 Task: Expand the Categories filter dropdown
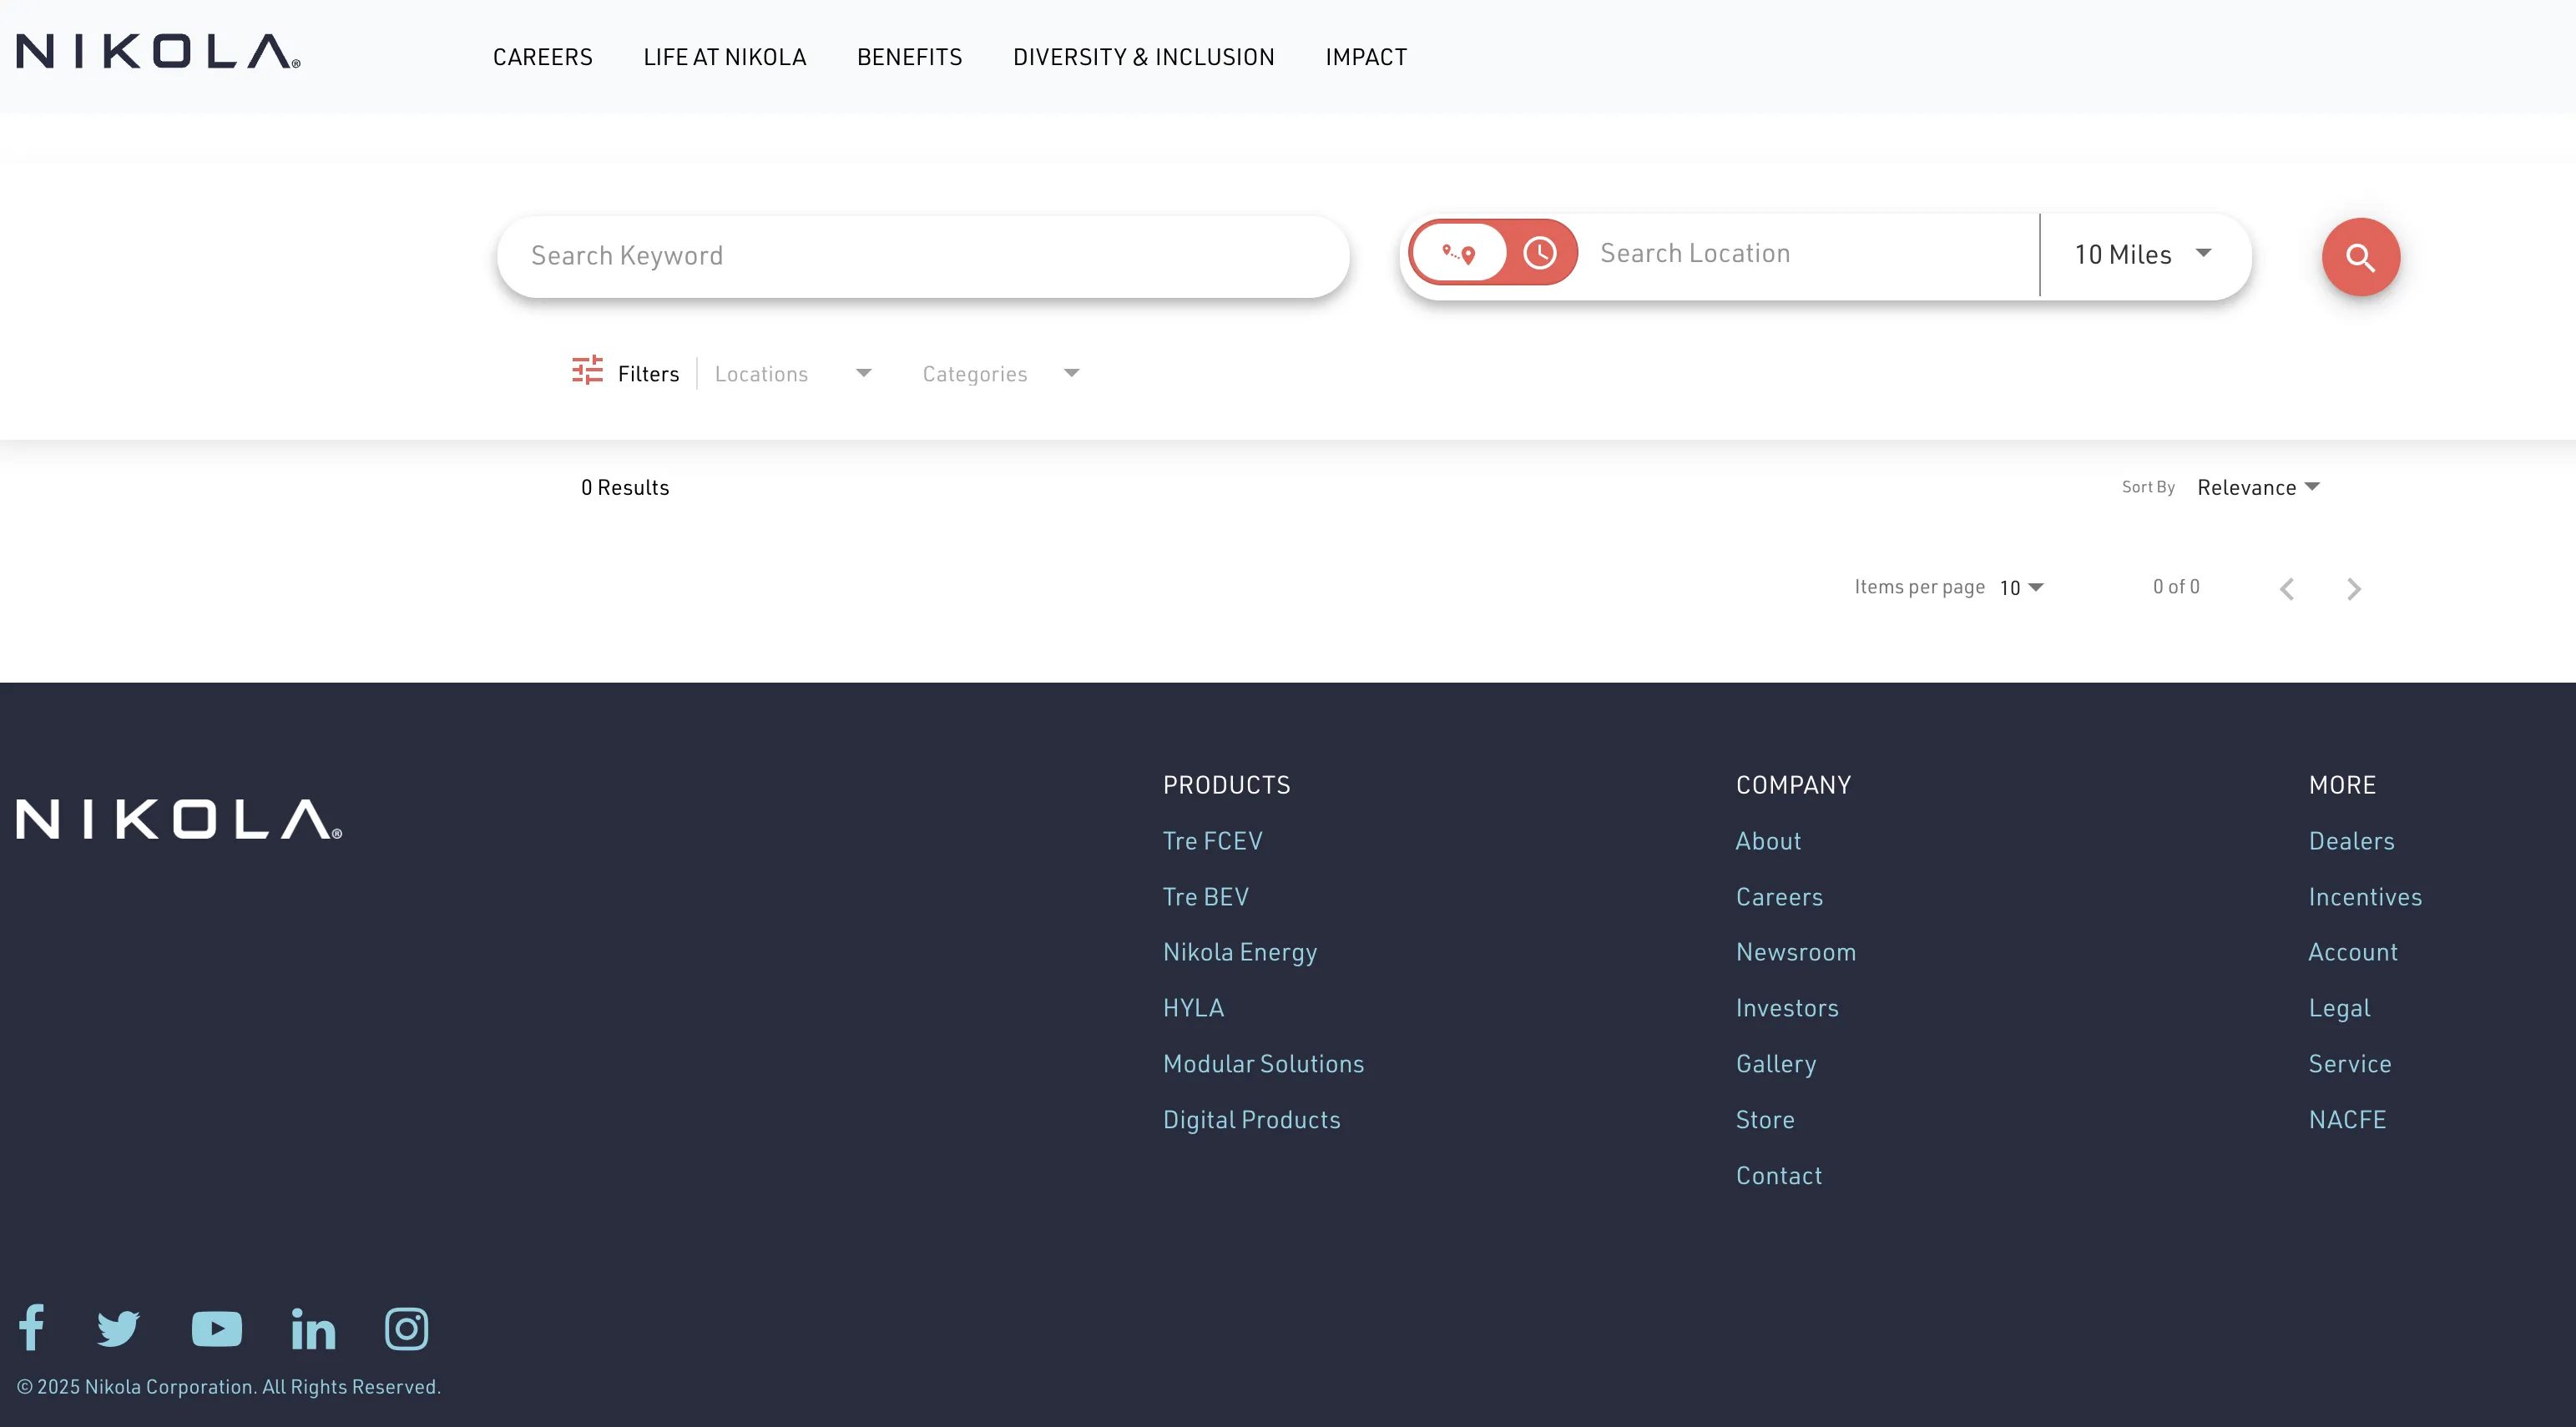pos(1000,374)
